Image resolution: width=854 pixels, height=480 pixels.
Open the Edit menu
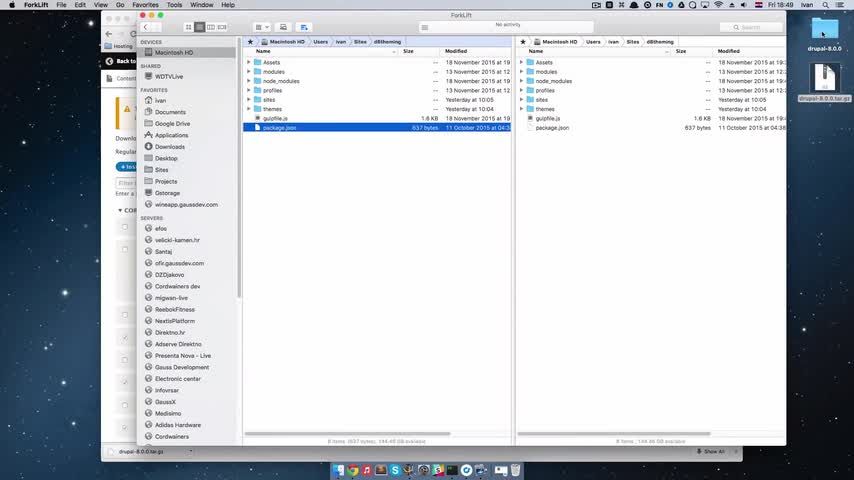(80, 5)
